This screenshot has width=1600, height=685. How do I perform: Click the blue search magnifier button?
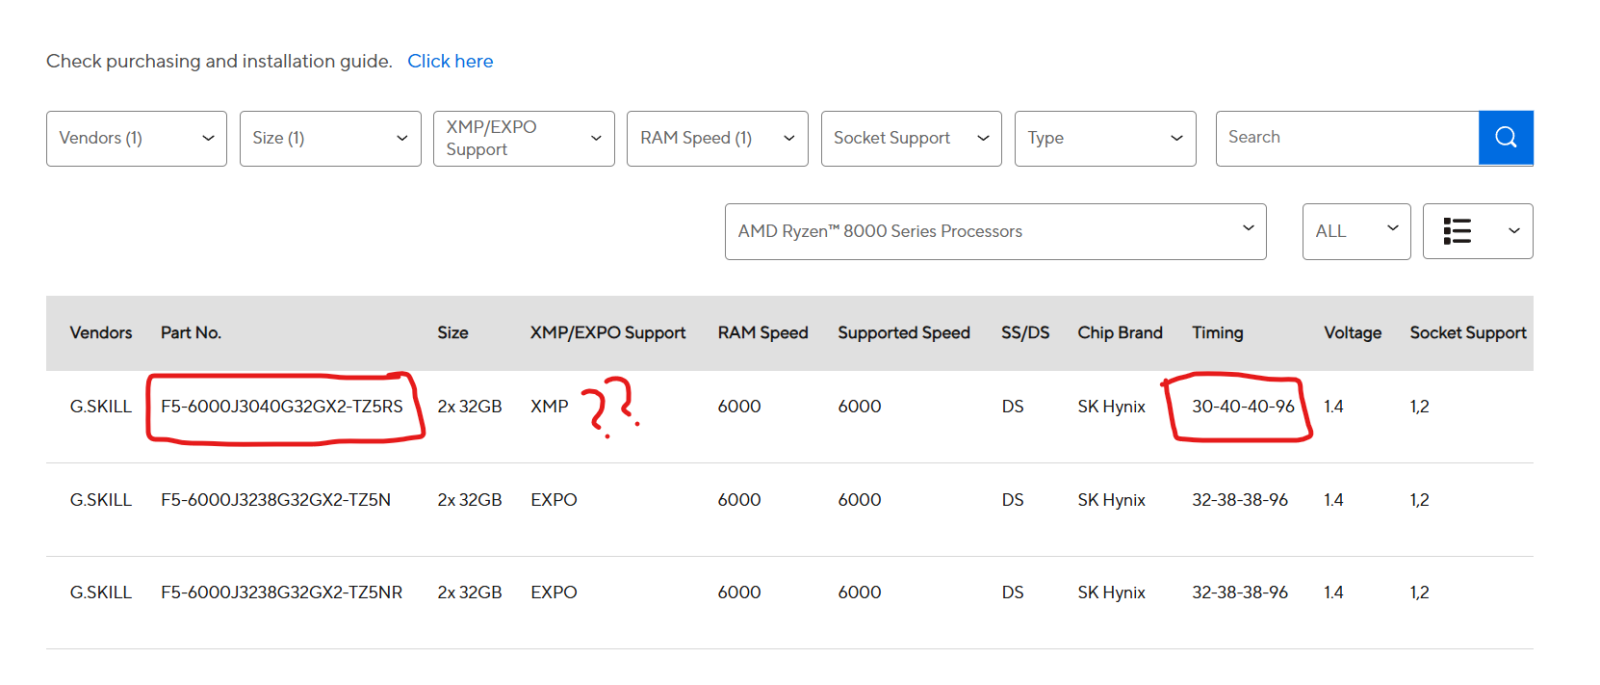coord(1505,138)
